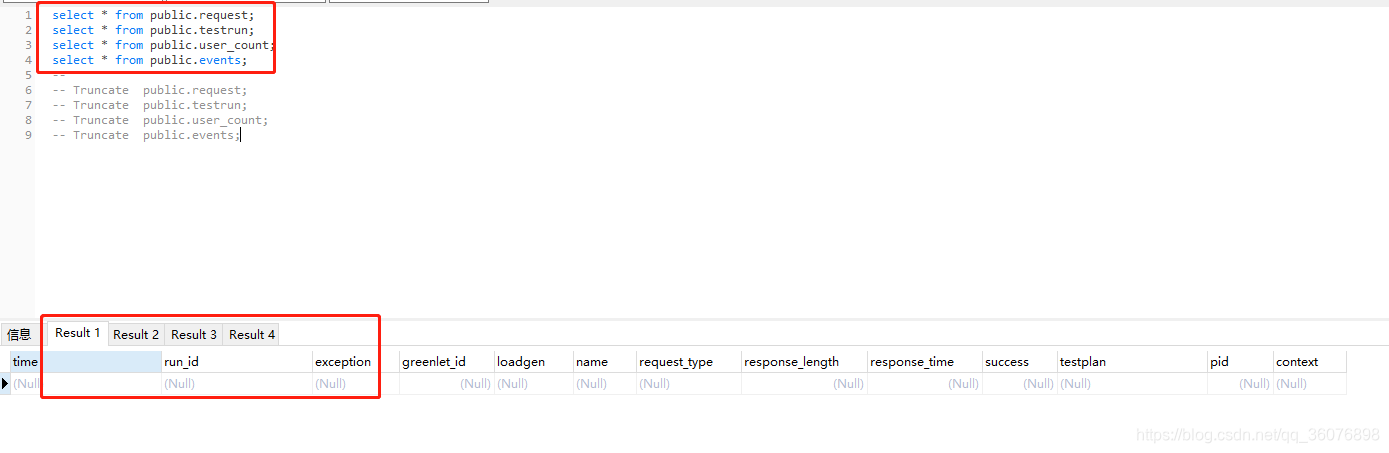Click the '-- Truncate public.request;' comment line
This screenshot has height=453, width=1389.
[150, 90]
